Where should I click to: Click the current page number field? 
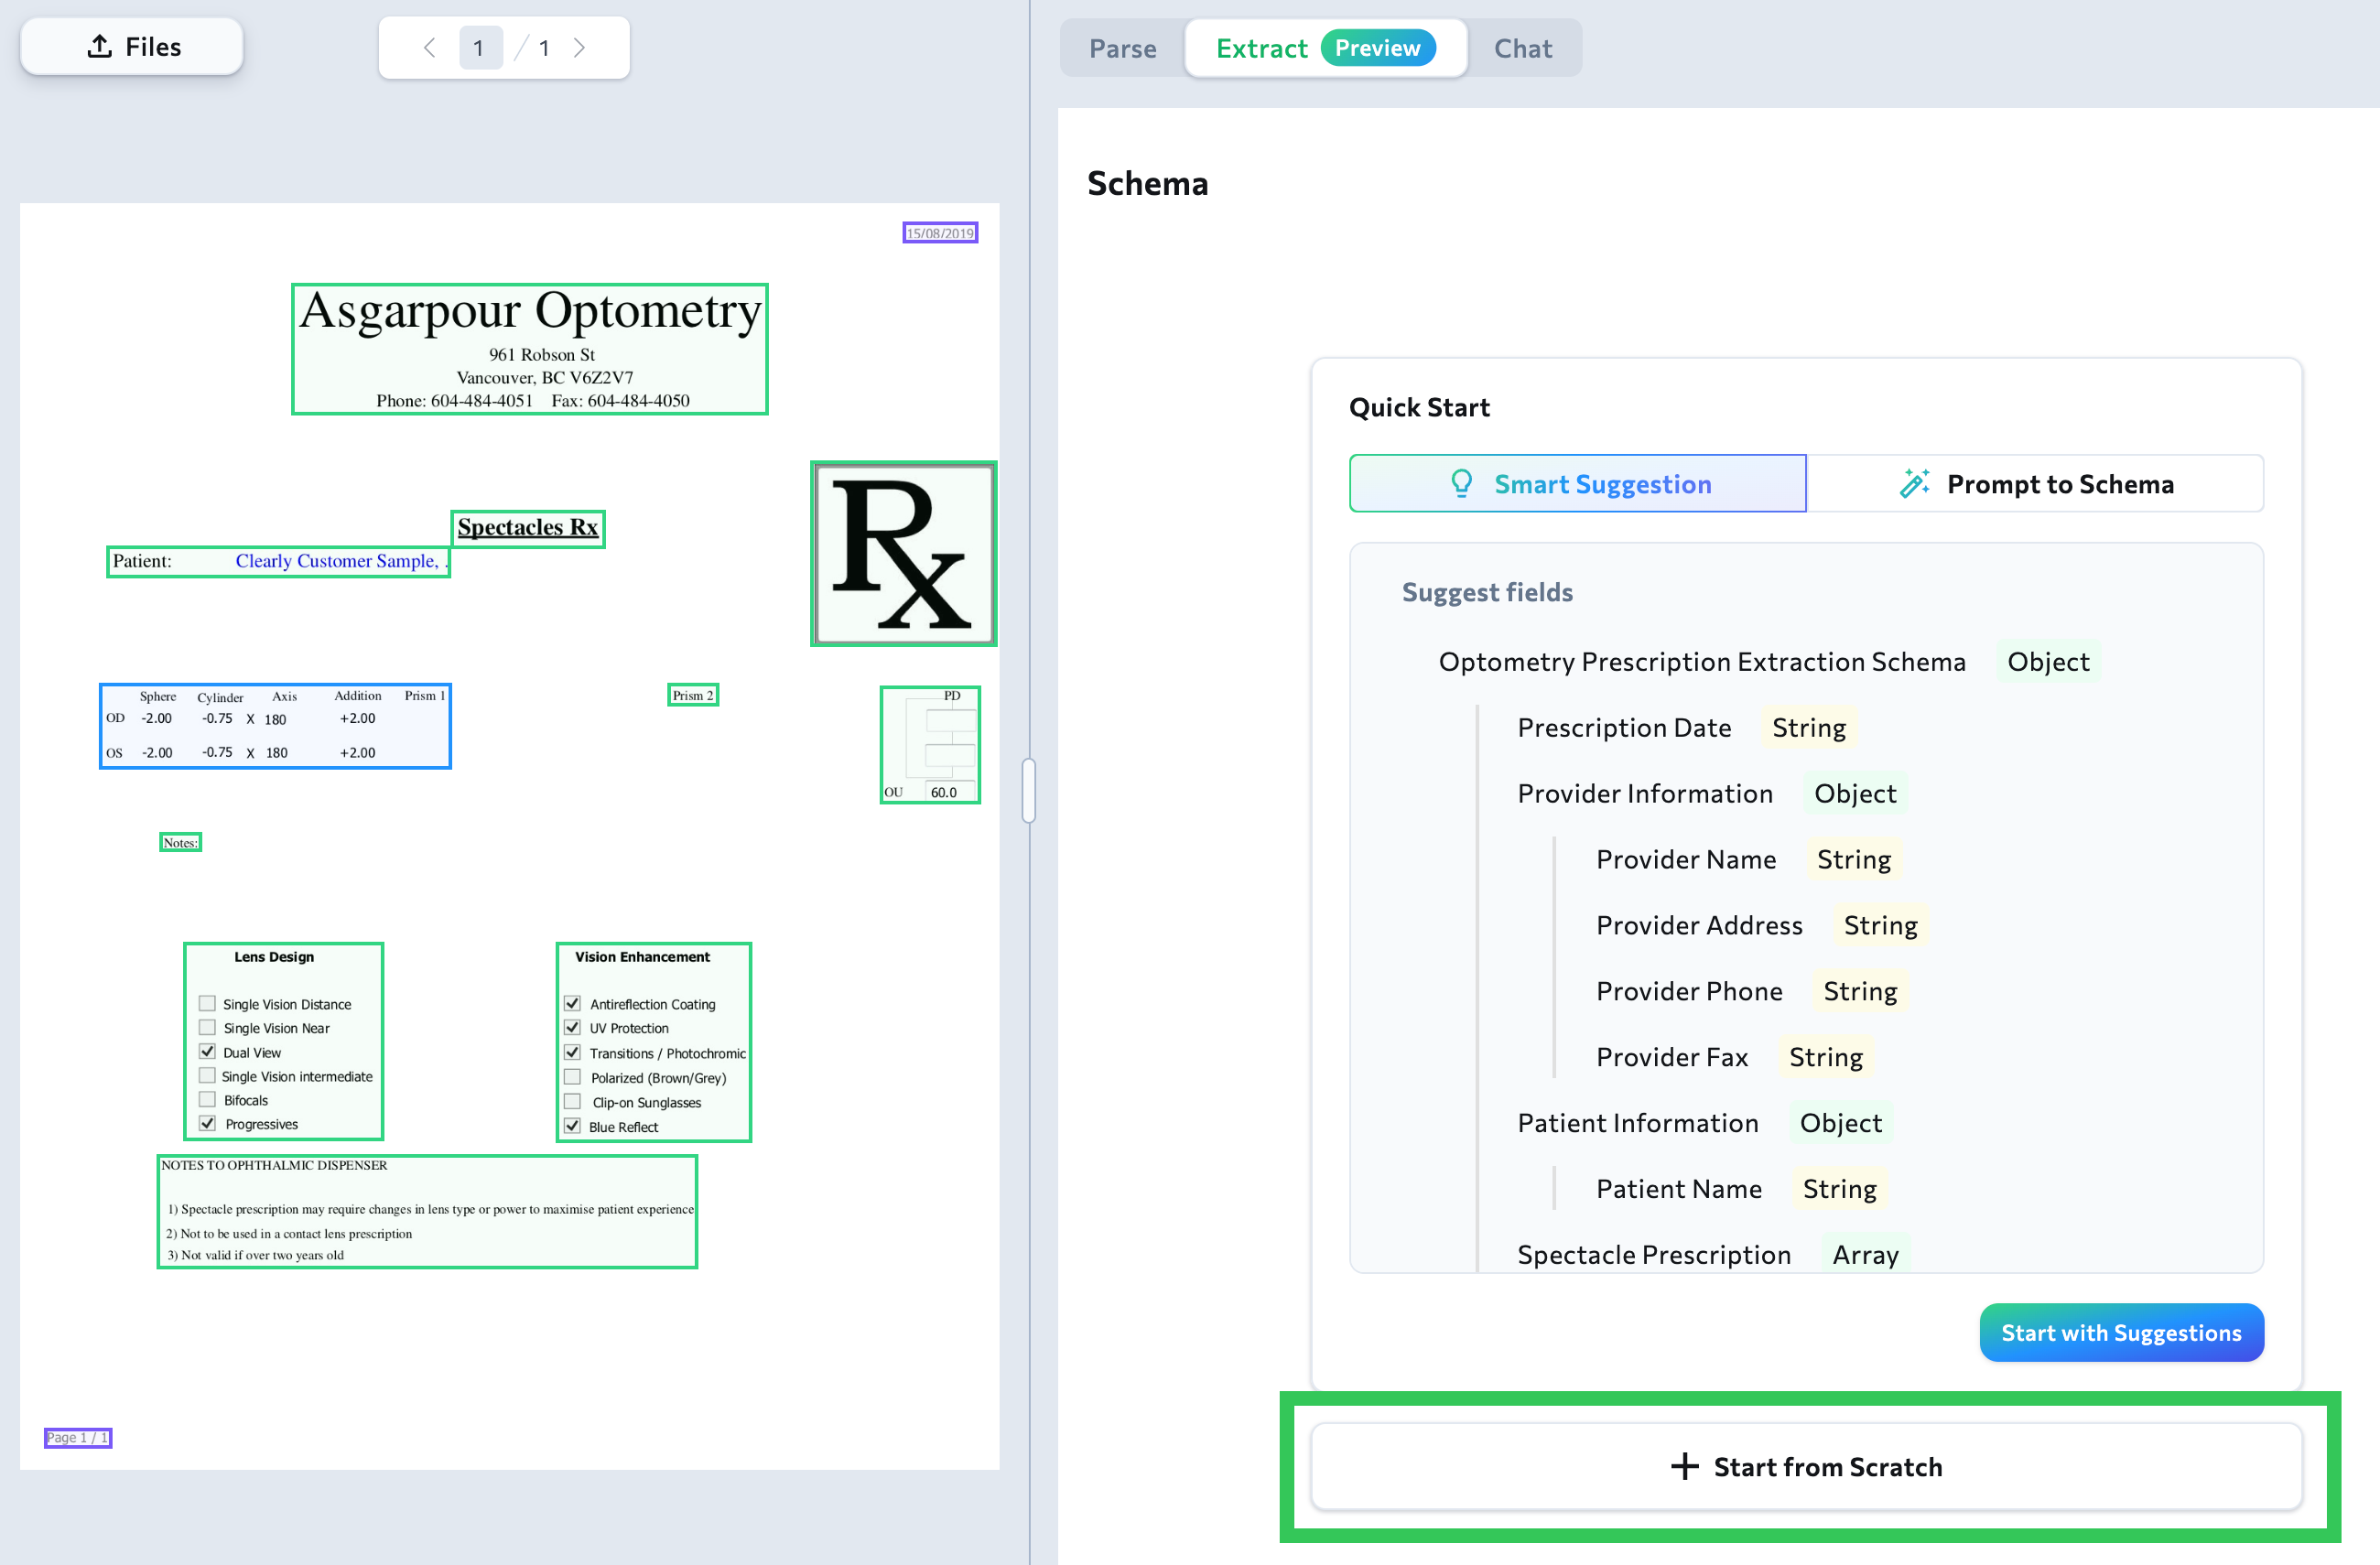point(479,48)
